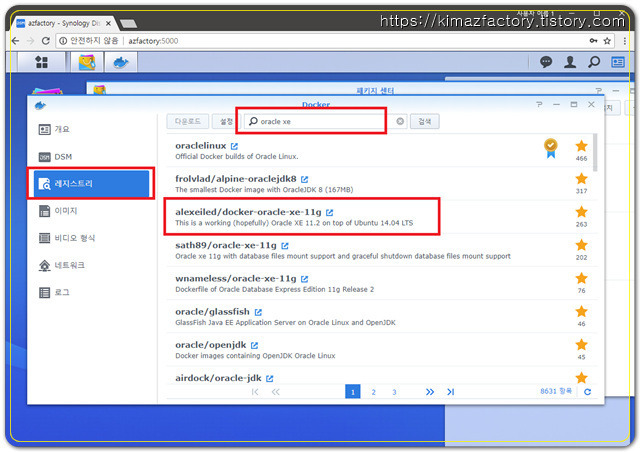
Task: Select the 개요 overview sidebar item
Action: 92,129
